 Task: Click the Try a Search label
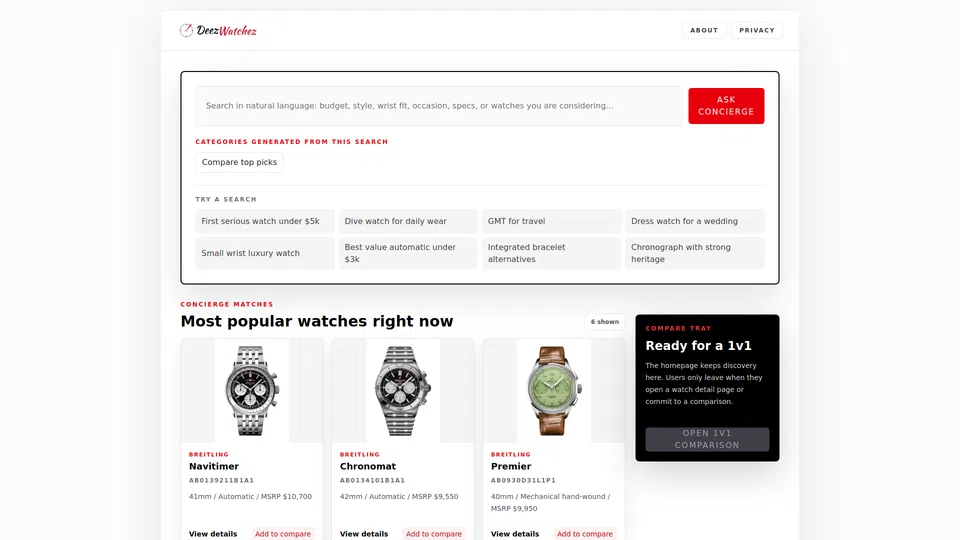(x=226, y=200)
